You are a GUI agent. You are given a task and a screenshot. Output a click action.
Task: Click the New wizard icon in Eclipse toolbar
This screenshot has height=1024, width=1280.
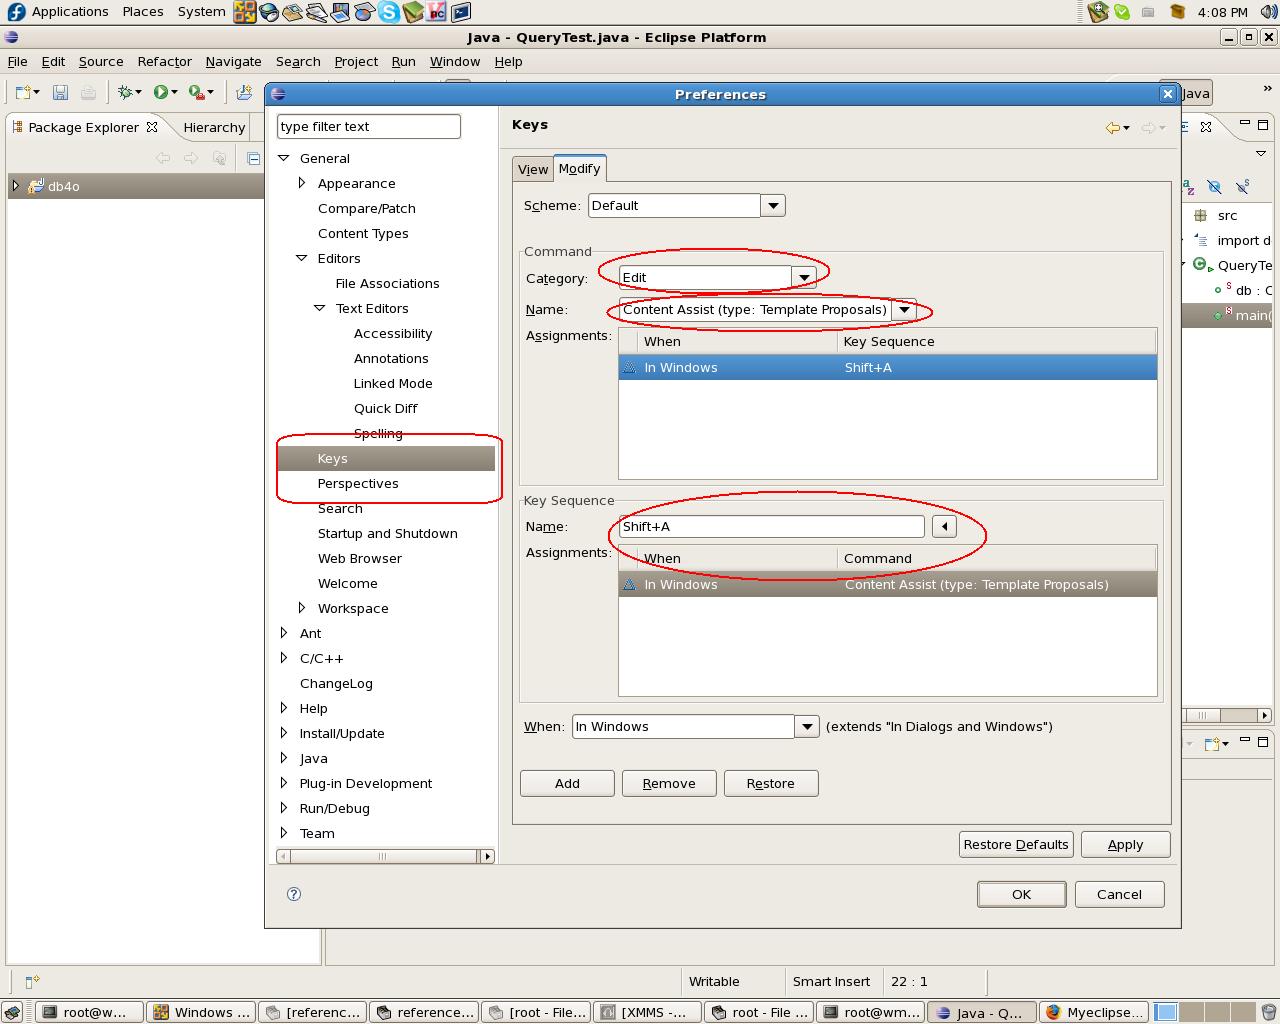pos(23,93)
